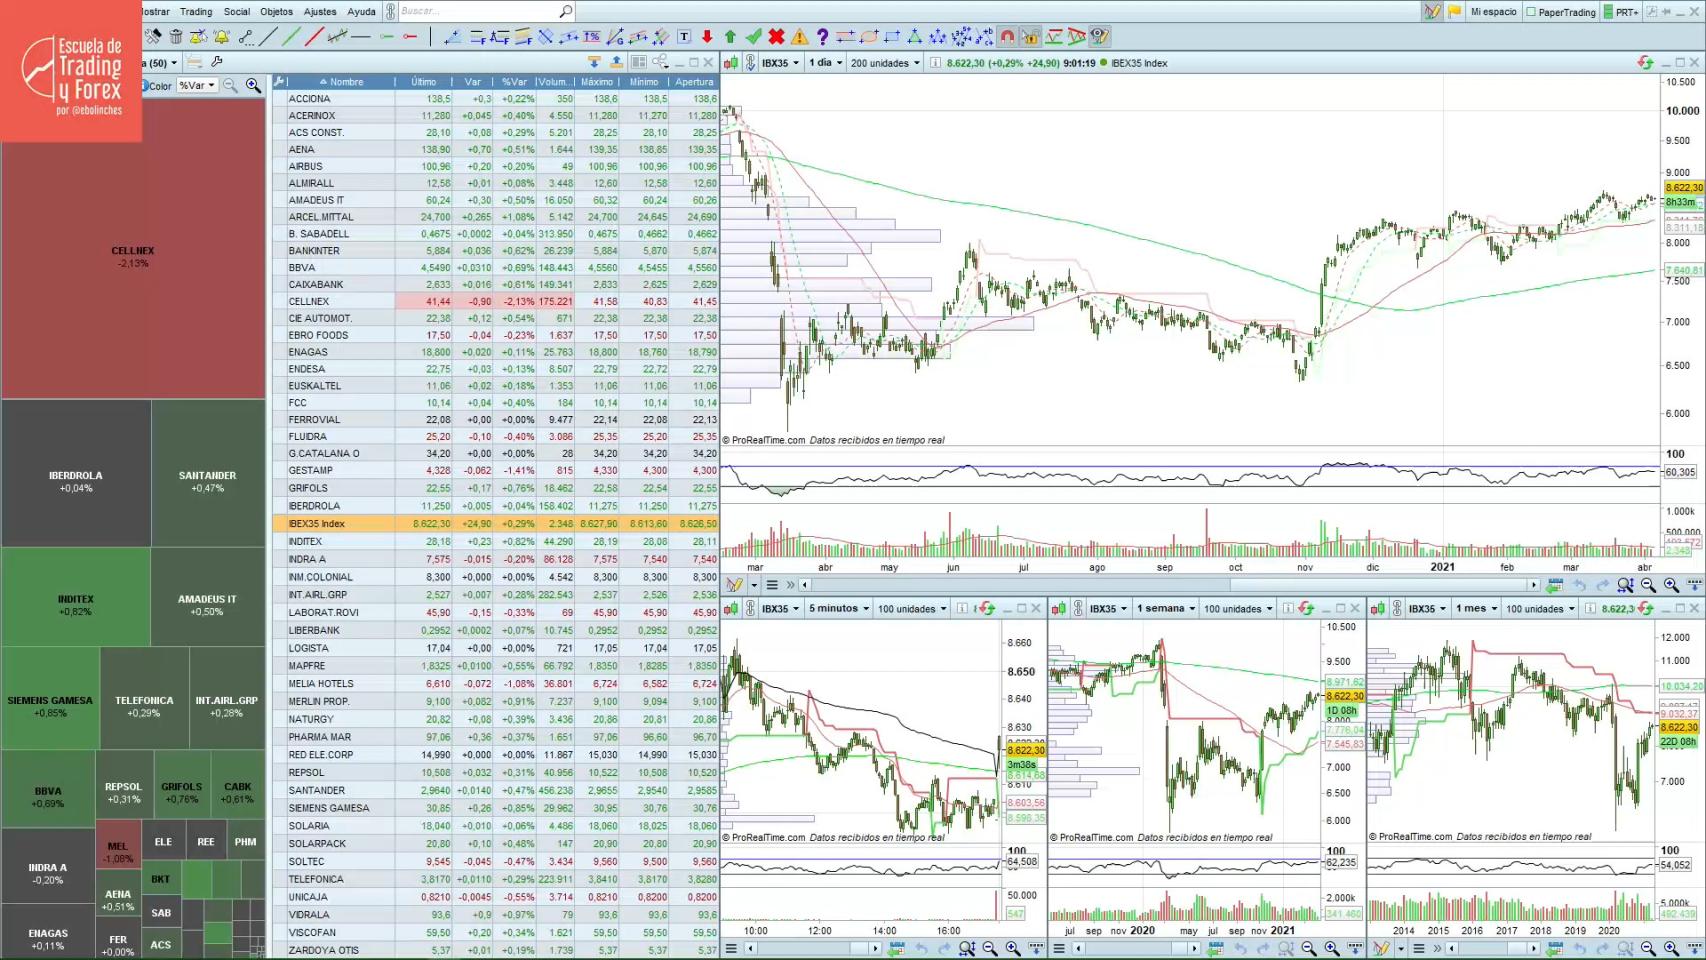Open info icon on the daily chart header
1706x960 pixels.
935,62
